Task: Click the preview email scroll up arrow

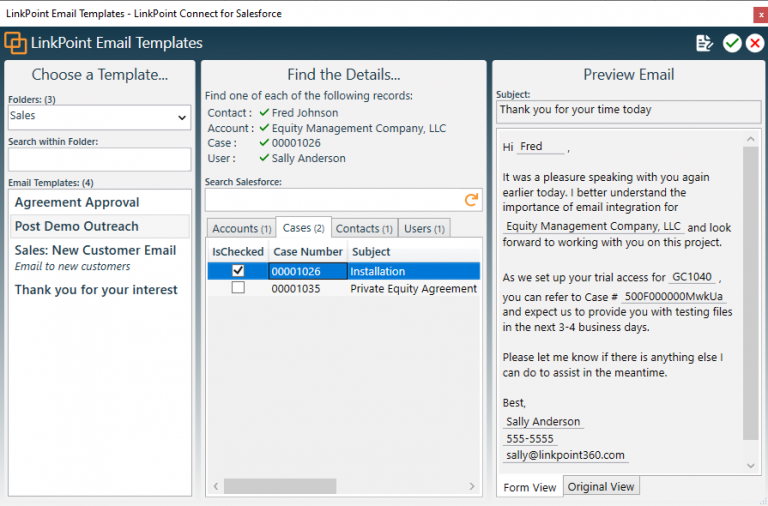Action: pyautogui.click(x=751, y=139)
